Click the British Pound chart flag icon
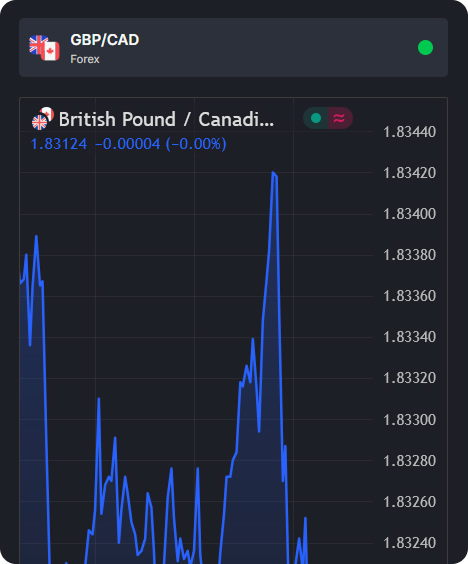Viewport: 468px width, 564px height. tap(43, 118)
